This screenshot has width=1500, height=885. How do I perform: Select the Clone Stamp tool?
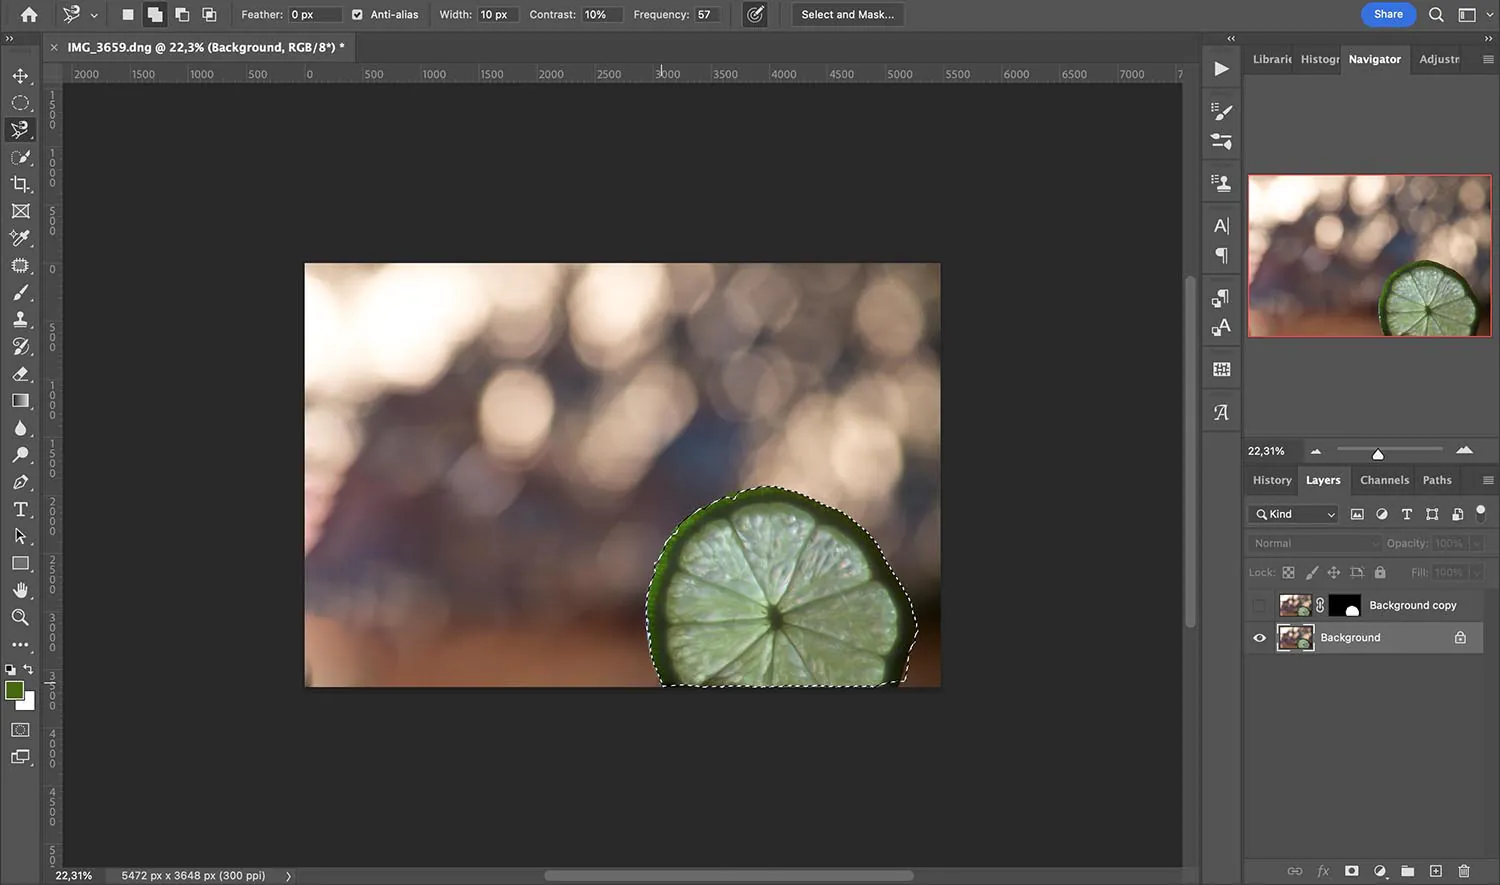tap(20, 320)
